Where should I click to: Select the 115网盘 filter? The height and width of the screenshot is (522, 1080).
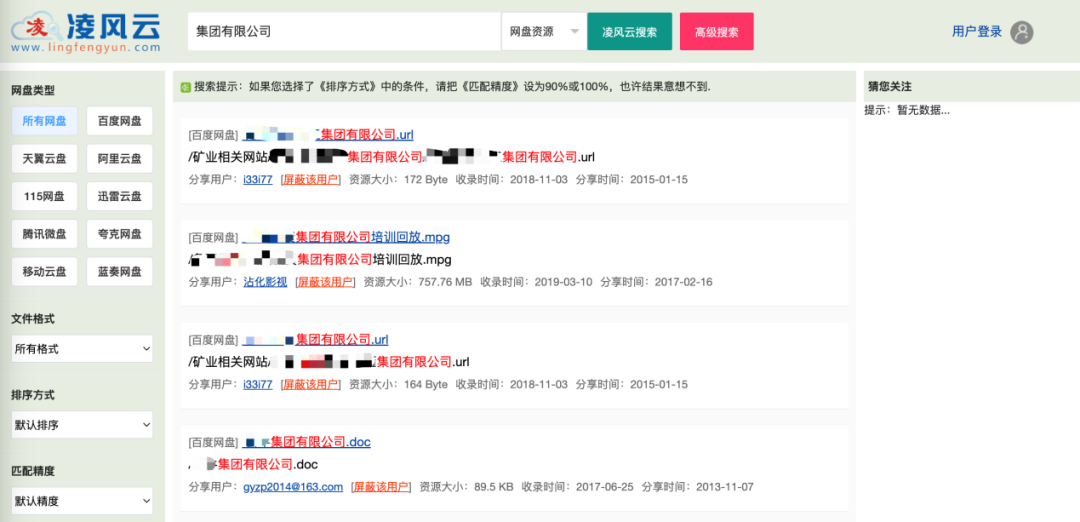coord(45,196)
